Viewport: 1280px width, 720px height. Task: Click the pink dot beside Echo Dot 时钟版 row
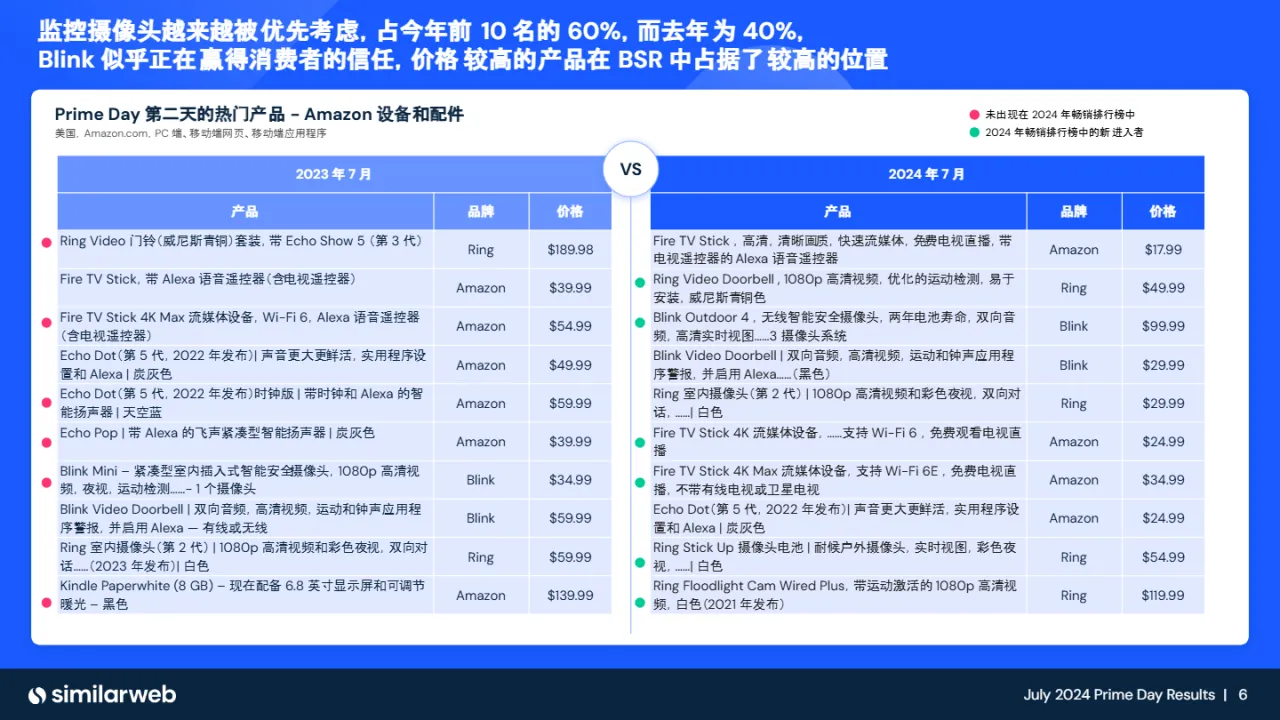point(46,403)
